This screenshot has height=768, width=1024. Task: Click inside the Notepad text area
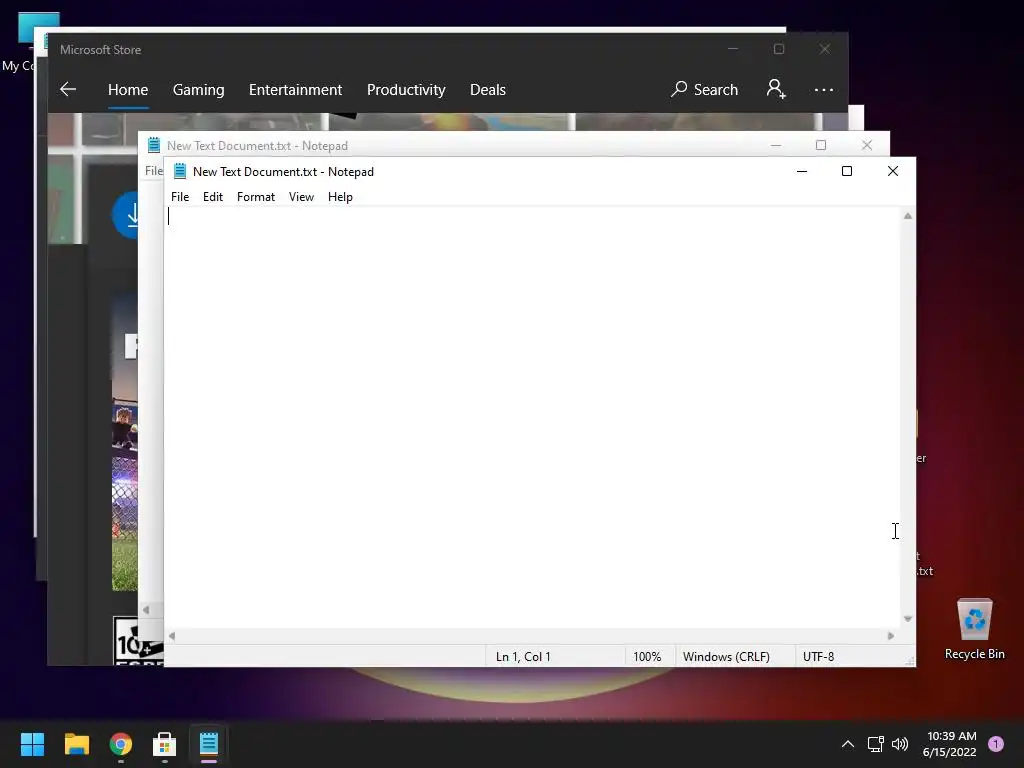[x=533, y=418]
